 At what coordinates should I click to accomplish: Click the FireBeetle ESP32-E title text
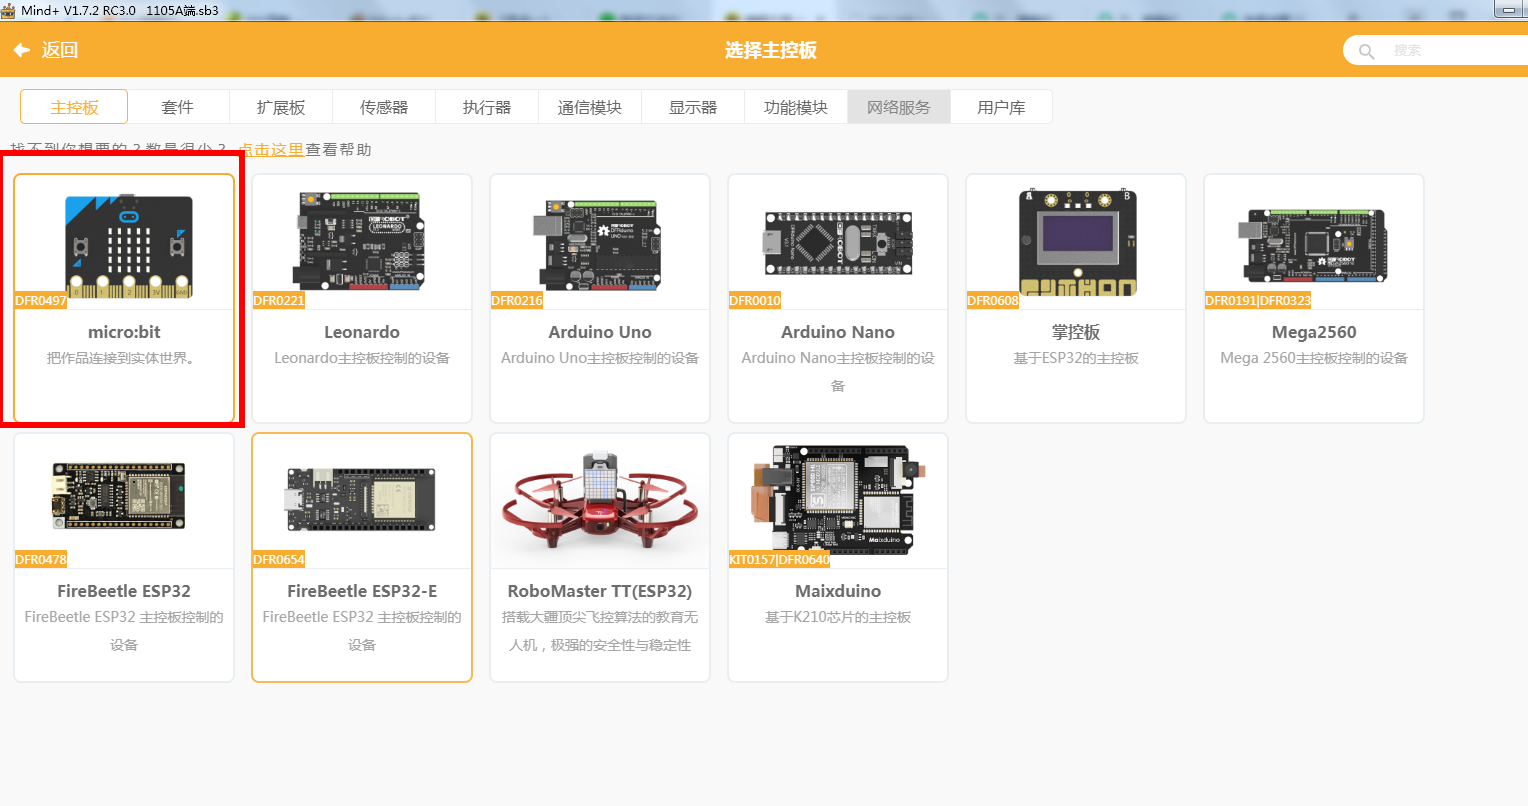[x=362, y=591]
